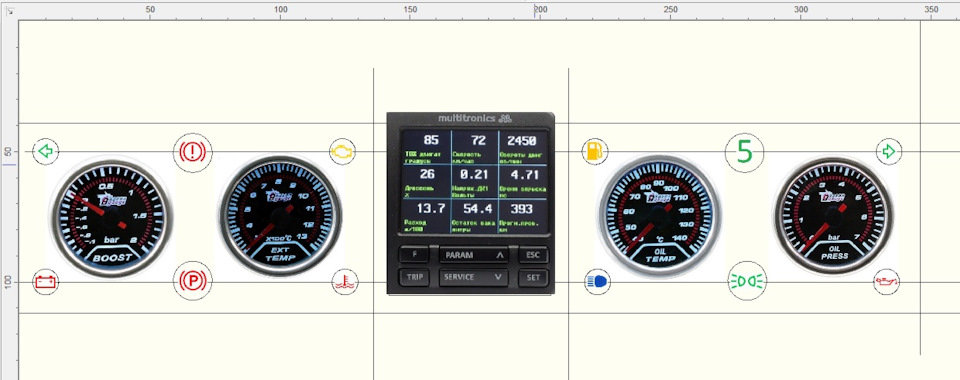Image resolution: width=960 pixels, height=380 pixels.
Task: Select the green gear number 5 indicator
Action: point(744,151)
